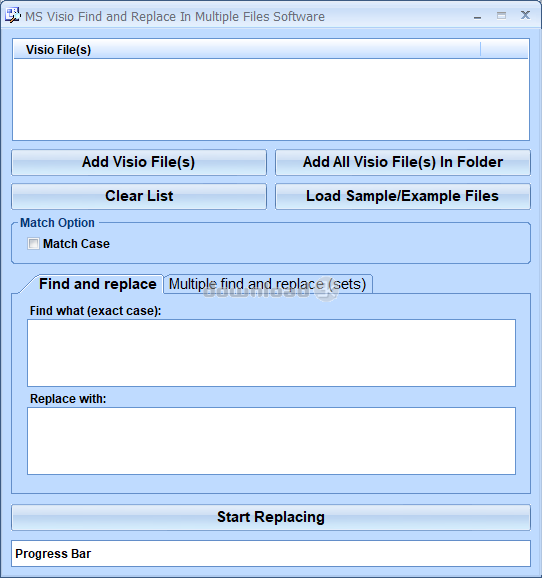Click the Match Option group label
The width and height of the screenshot is (542, 578).
click(57, 223)
